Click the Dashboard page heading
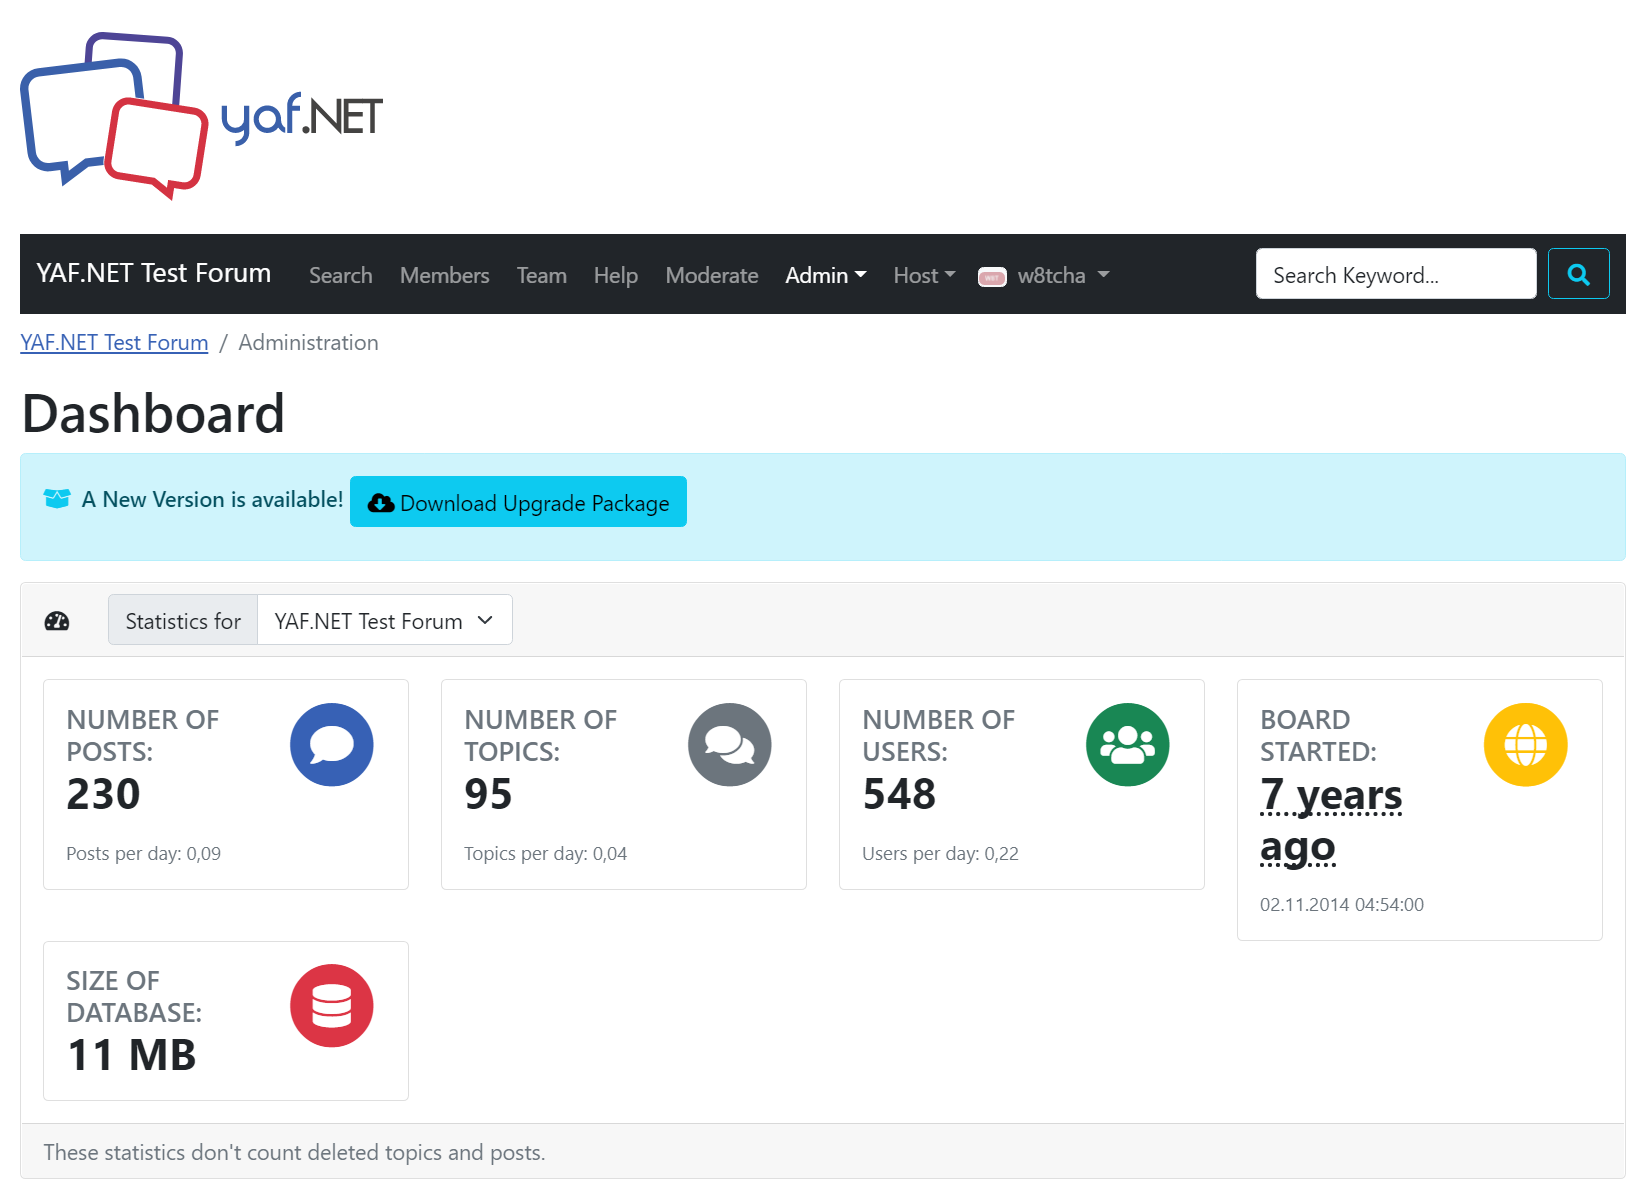 pyautogui.click(x=153, y=414)
